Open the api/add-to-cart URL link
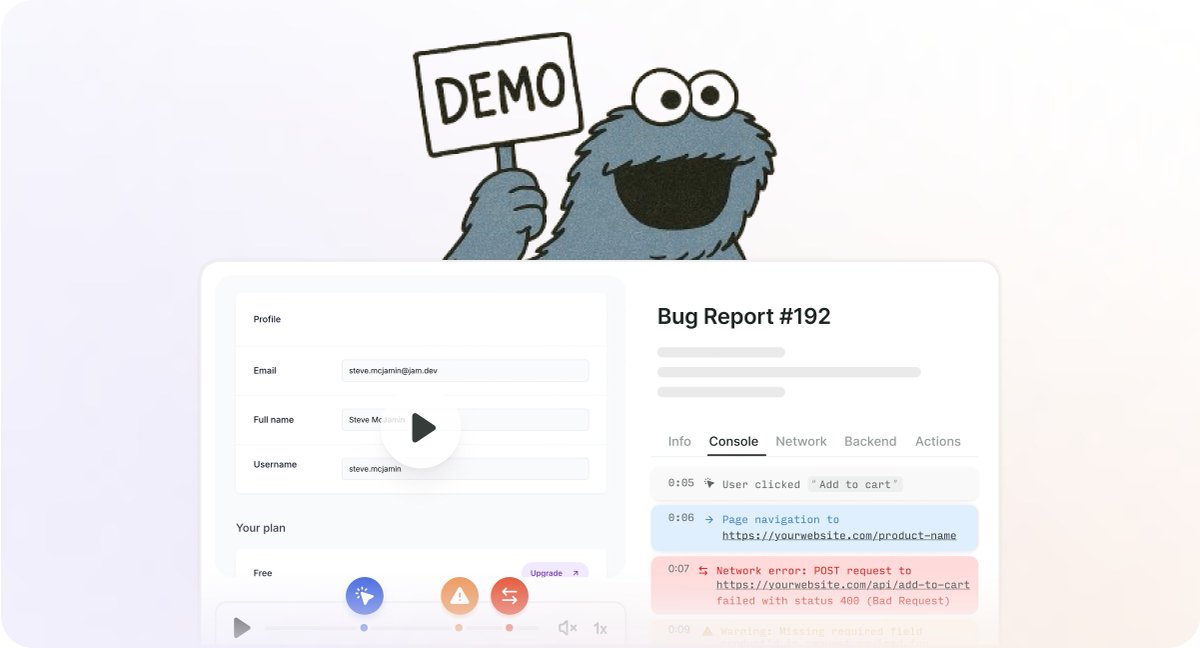 pos(843,584)
